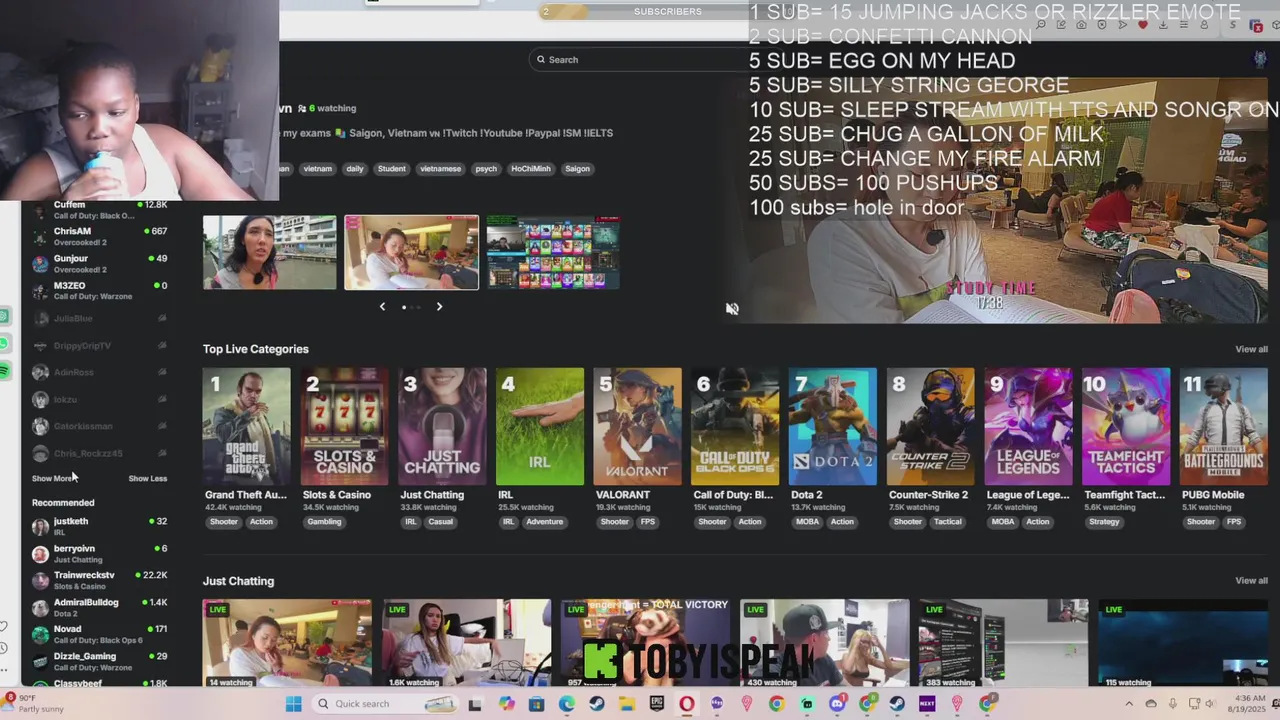Open the Counter-Strike 2 category card
The width and height of the screenshot is (1280, 720).
930,427
